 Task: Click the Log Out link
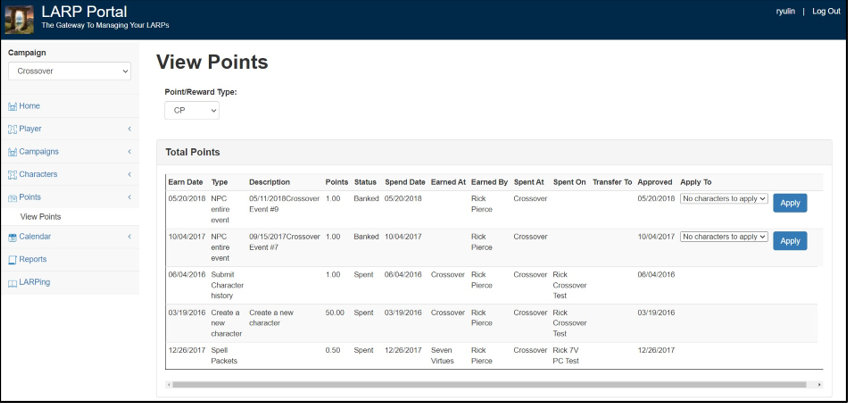coord(825,11)
